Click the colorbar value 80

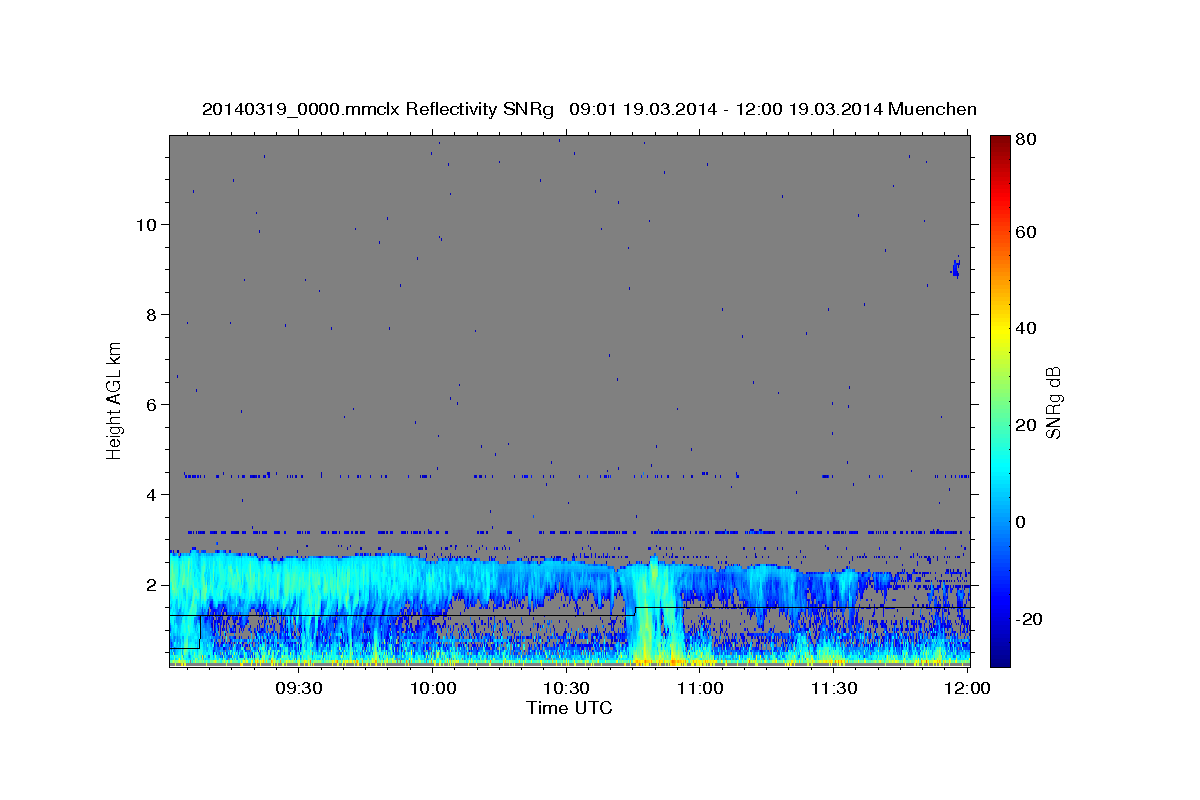point(1025,139)
